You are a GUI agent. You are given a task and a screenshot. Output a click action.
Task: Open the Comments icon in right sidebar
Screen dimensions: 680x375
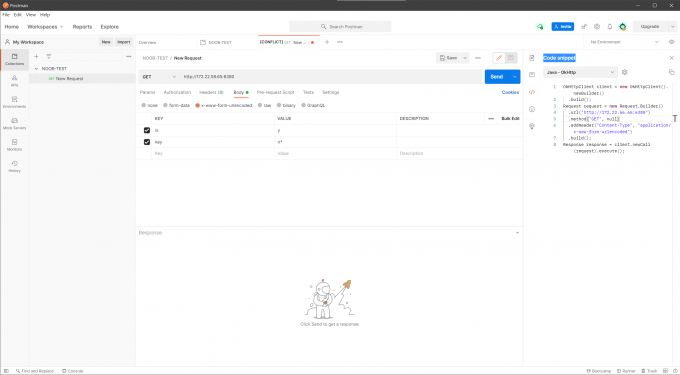pos(532,75)
